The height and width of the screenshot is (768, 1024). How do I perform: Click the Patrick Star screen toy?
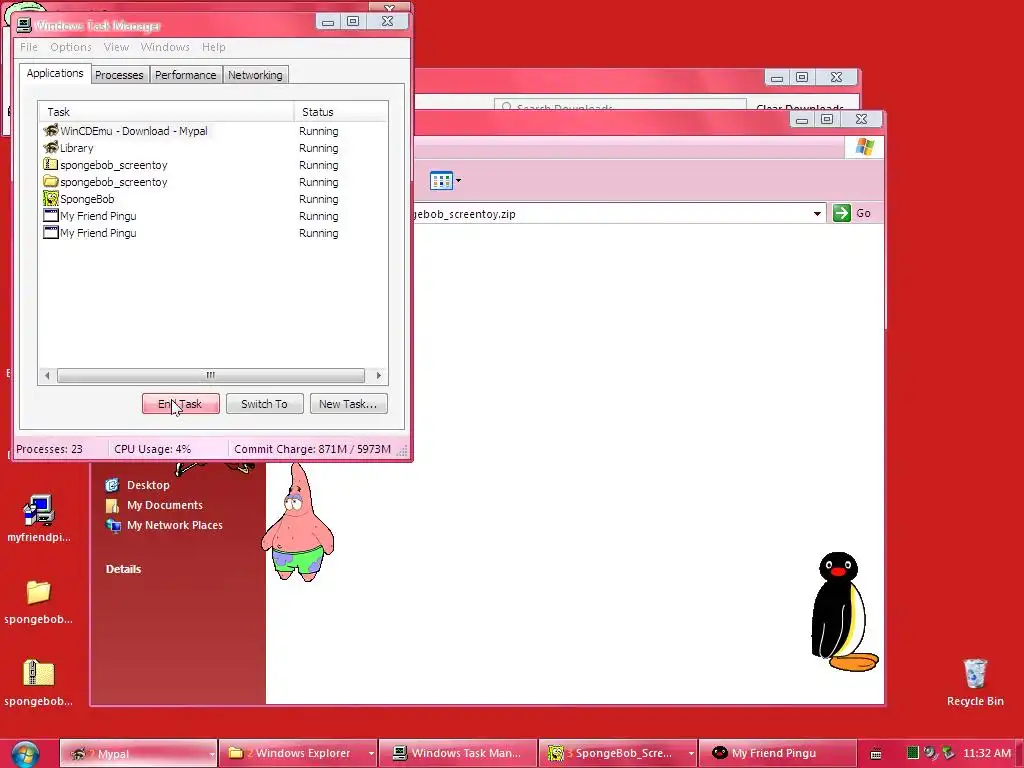point(298,522)
